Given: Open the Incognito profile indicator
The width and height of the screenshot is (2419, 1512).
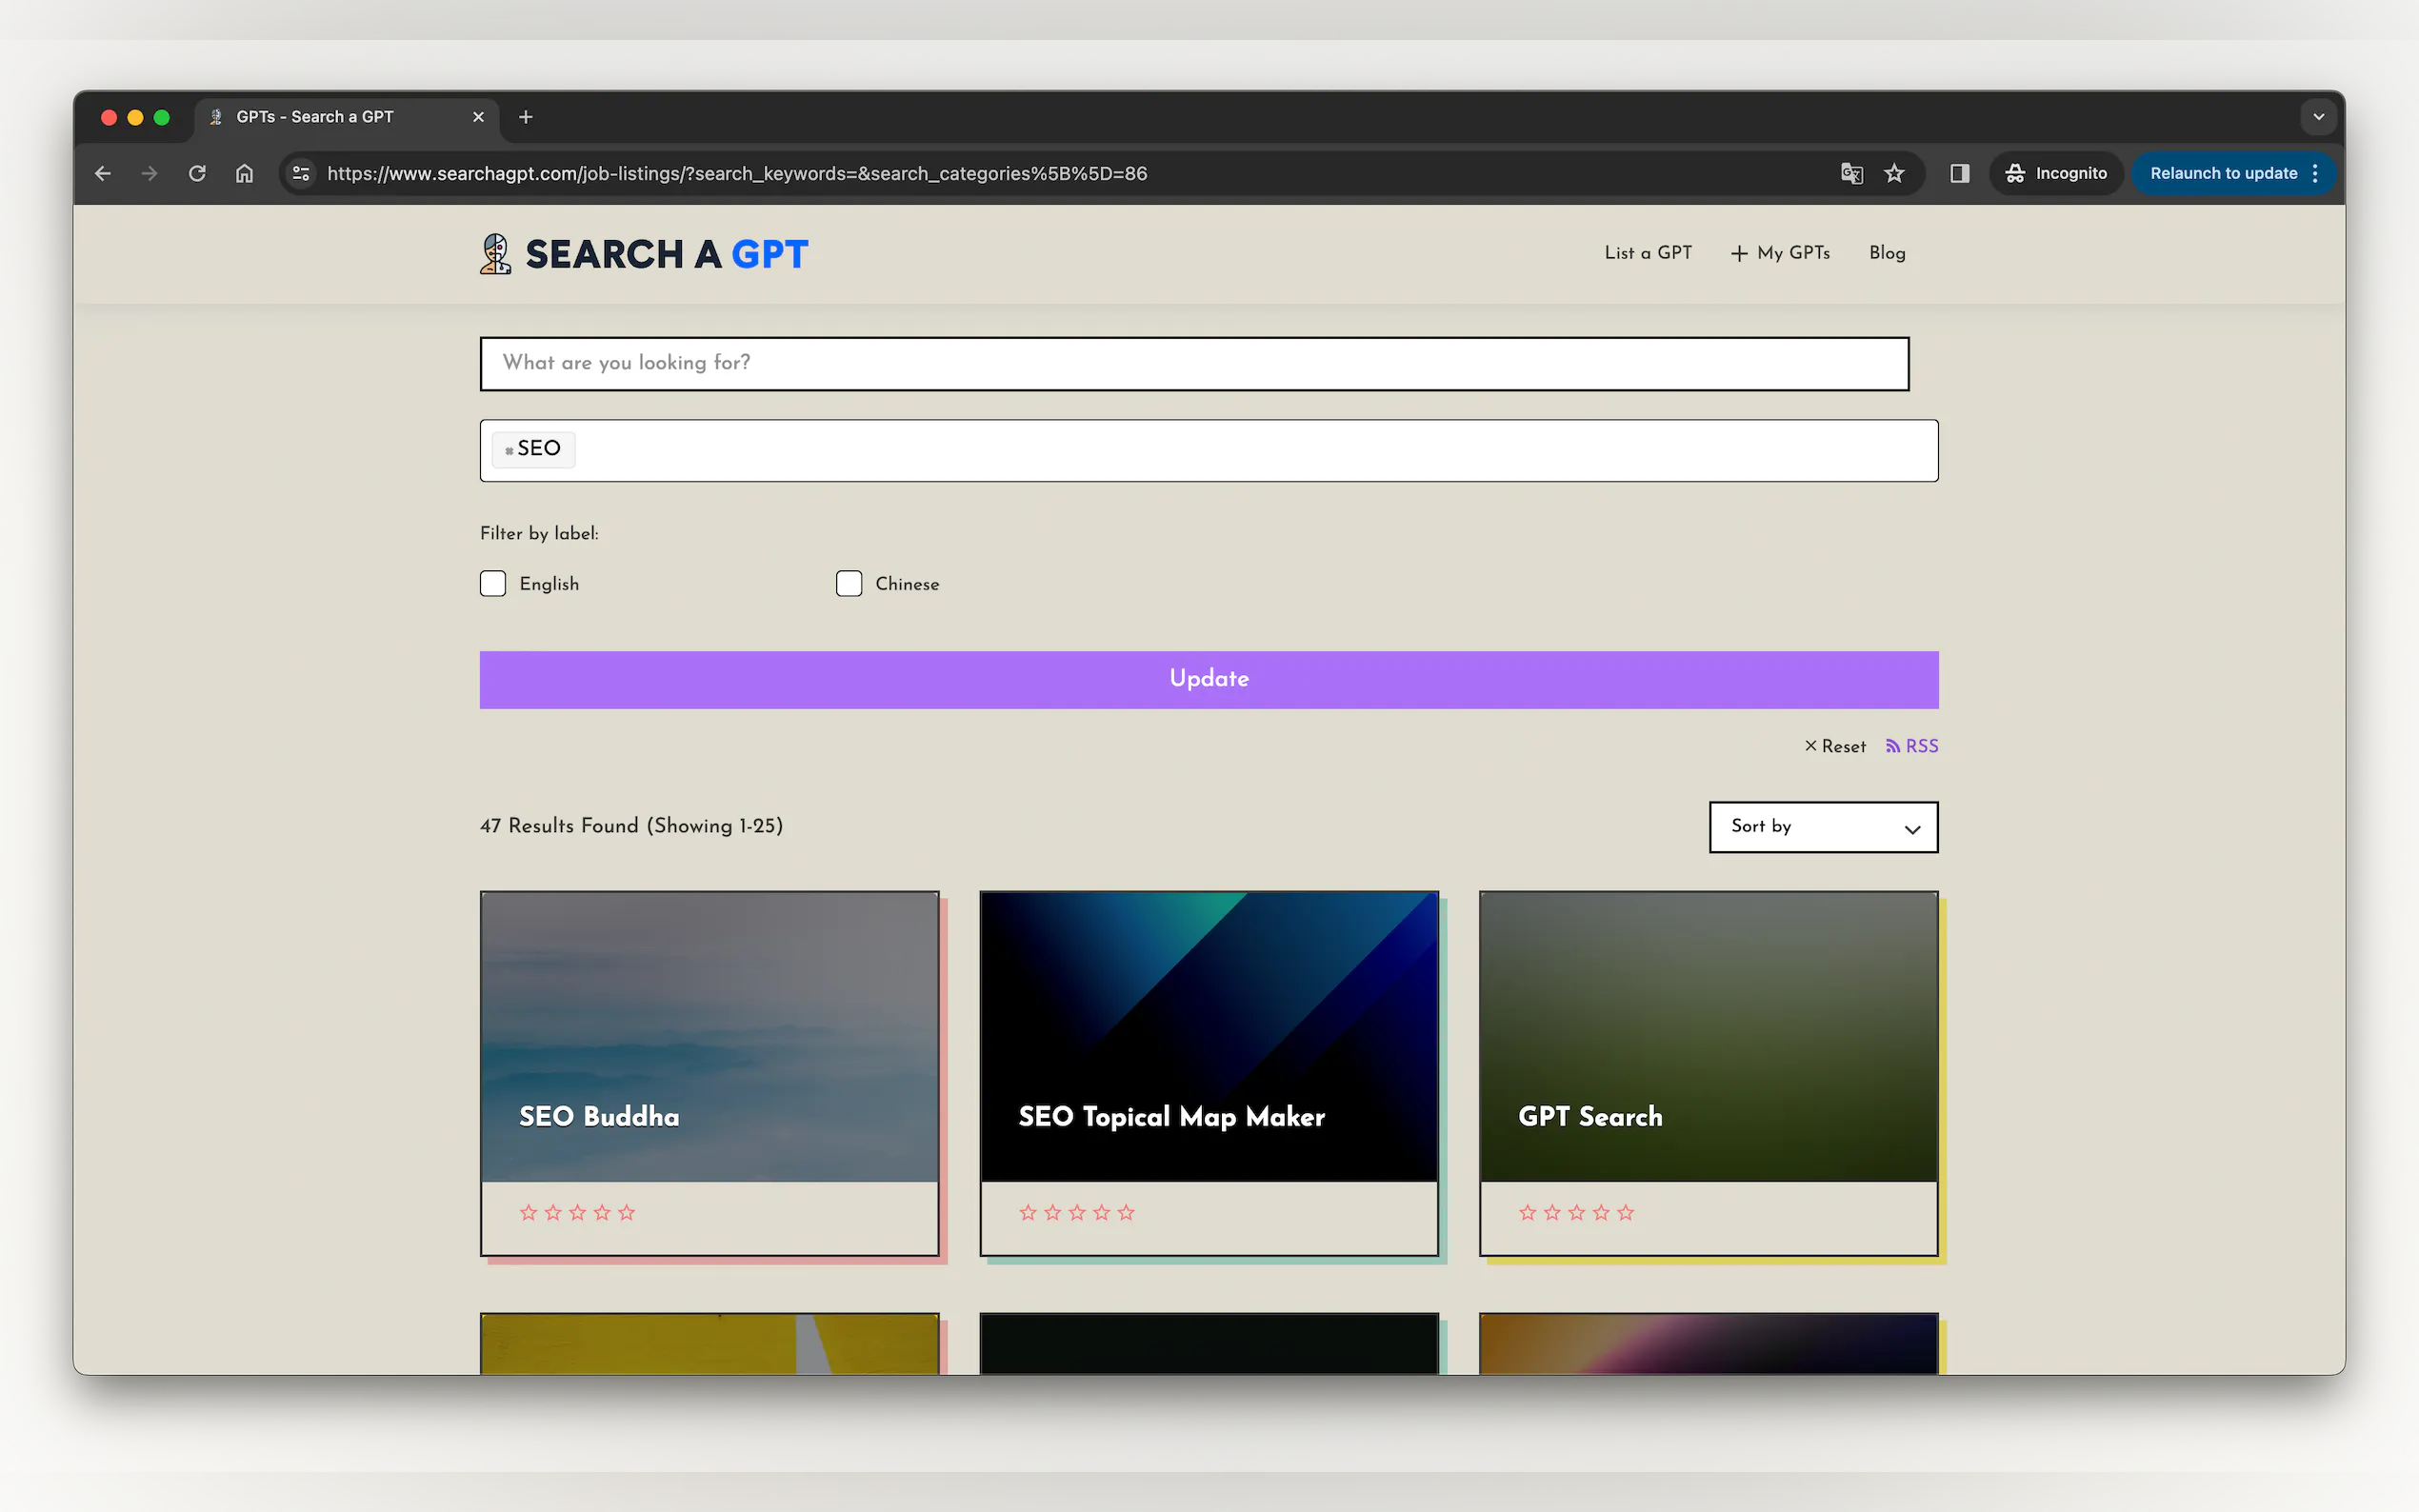Looking at the screenshot, I should click(x=2056, y=173).
